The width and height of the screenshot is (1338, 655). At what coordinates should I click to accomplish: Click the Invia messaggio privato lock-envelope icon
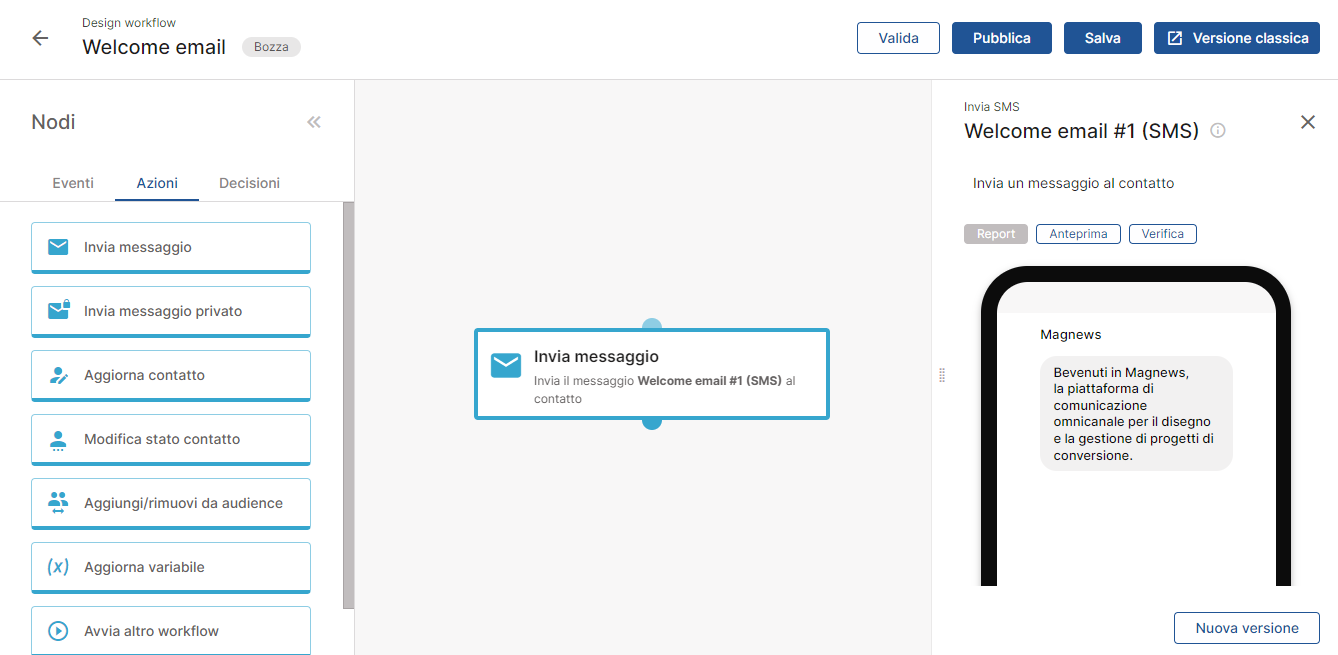[59, 310]
